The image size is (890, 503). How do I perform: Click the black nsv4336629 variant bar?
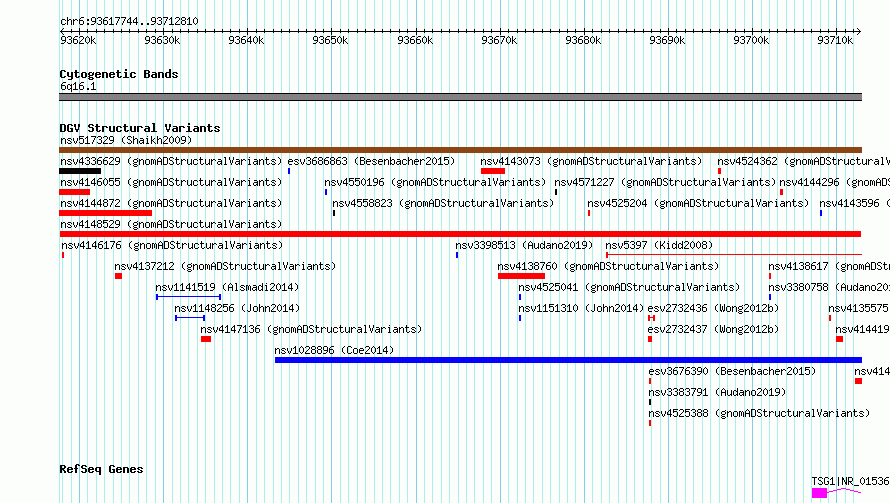[x=80, y=171]
